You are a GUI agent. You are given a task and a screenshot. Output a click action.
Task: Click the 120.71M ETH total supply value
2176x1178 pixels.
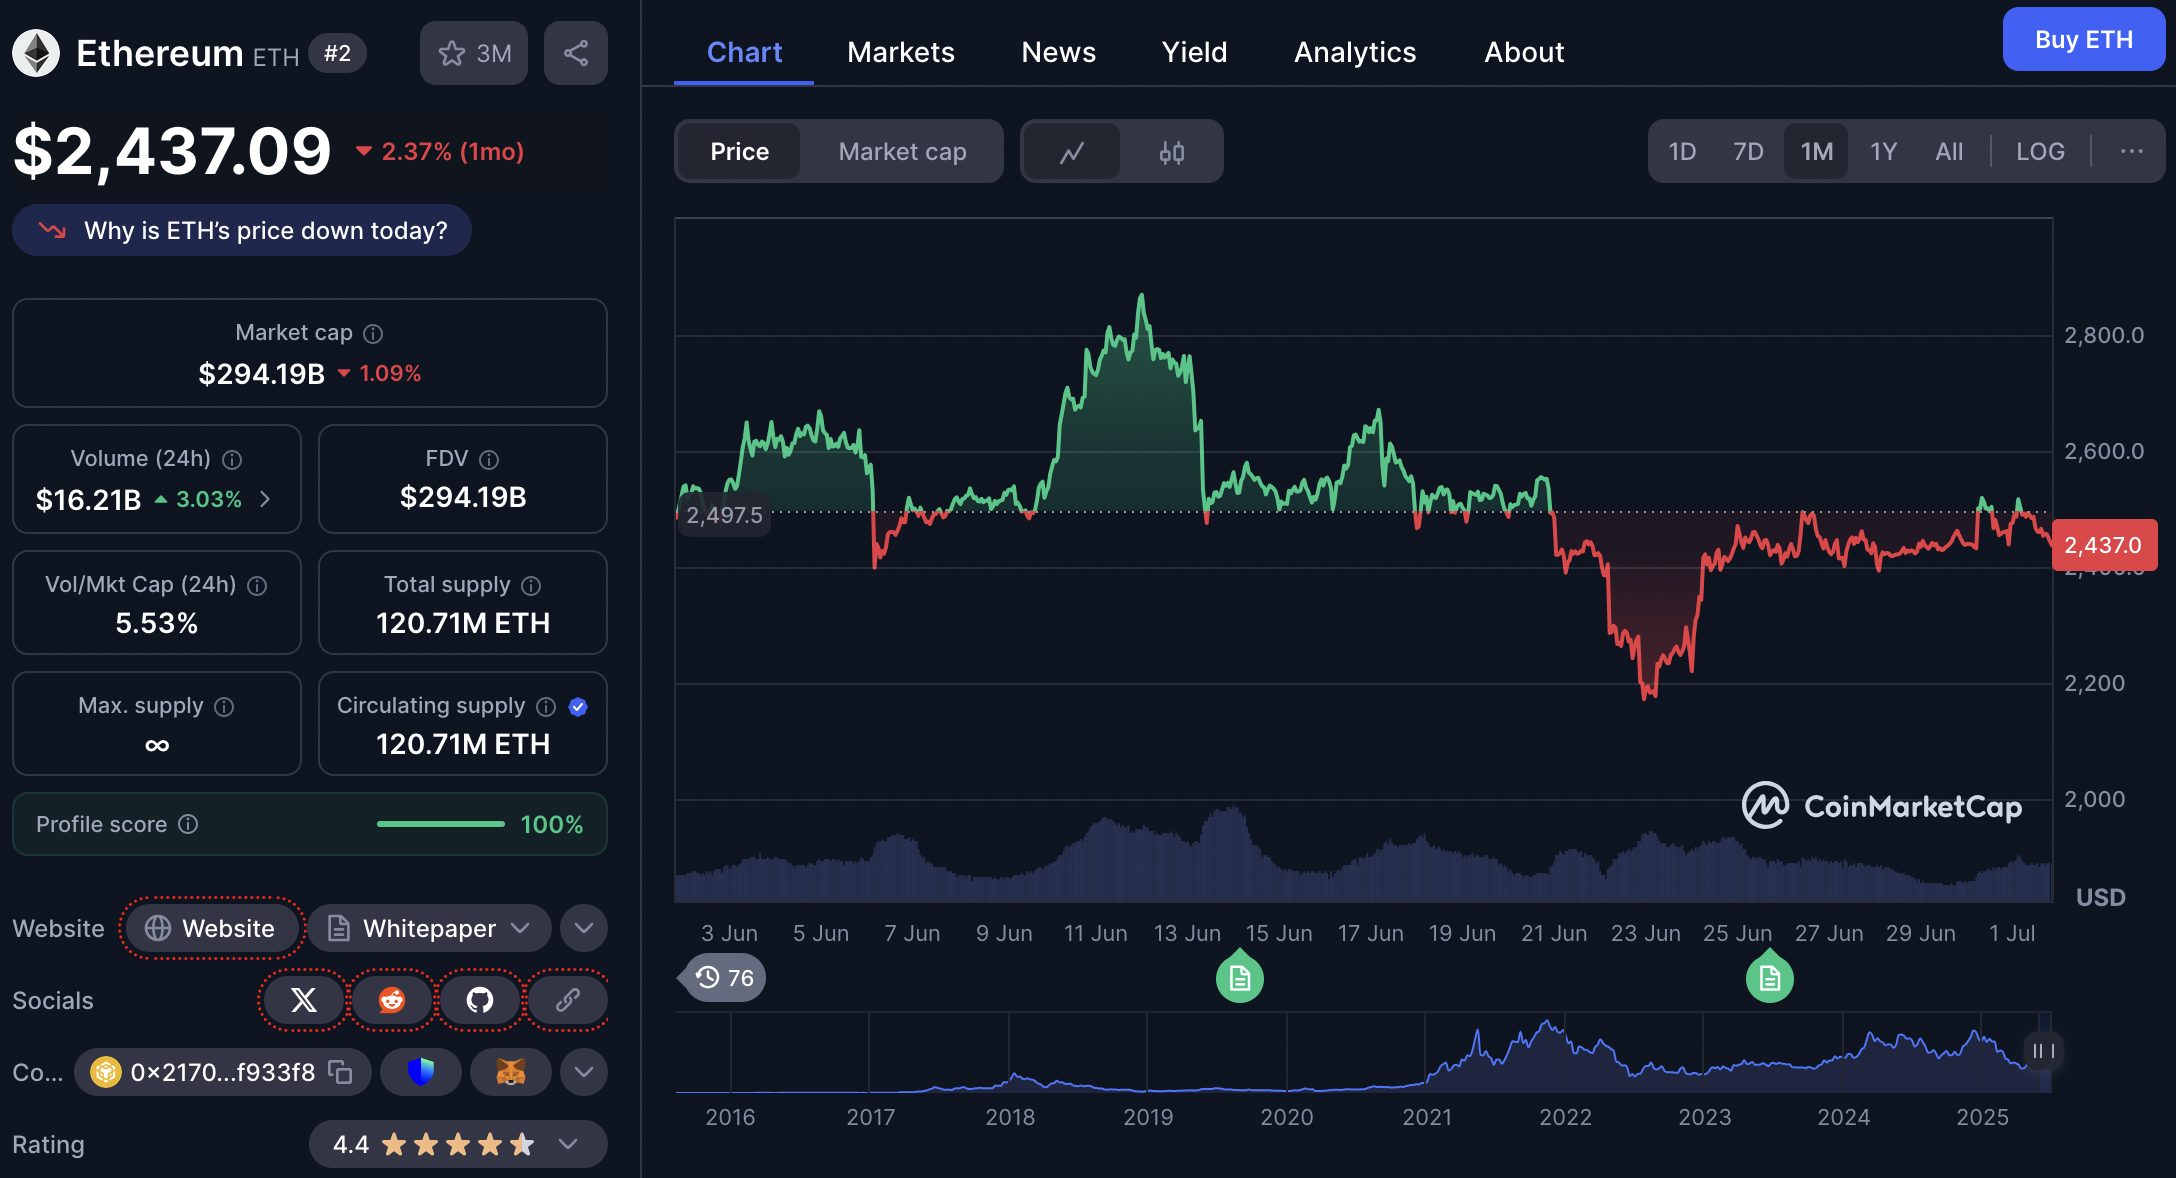point(463,623)
